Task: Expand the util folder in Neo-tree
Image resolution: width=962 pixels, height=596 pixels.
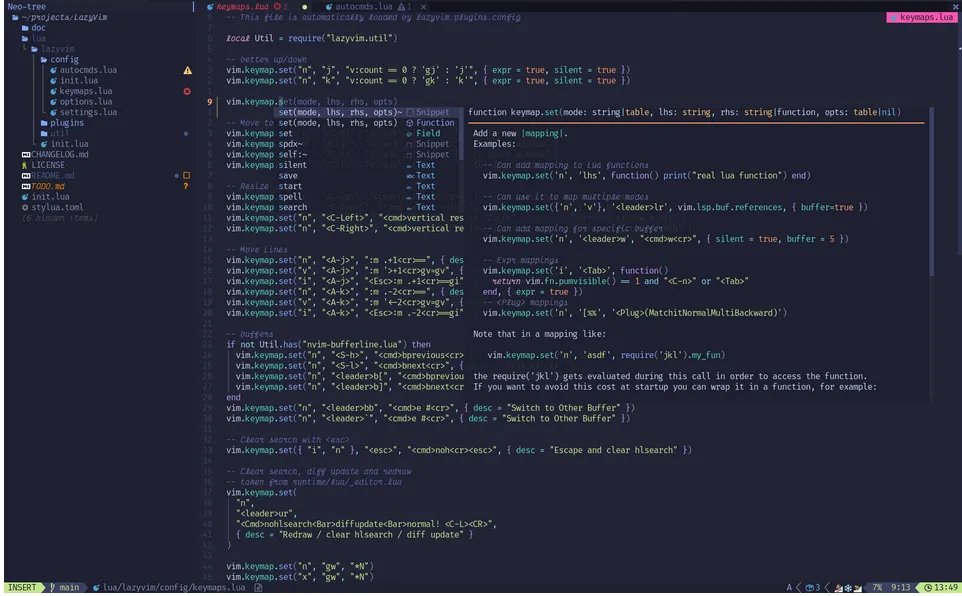Action: 44,134
